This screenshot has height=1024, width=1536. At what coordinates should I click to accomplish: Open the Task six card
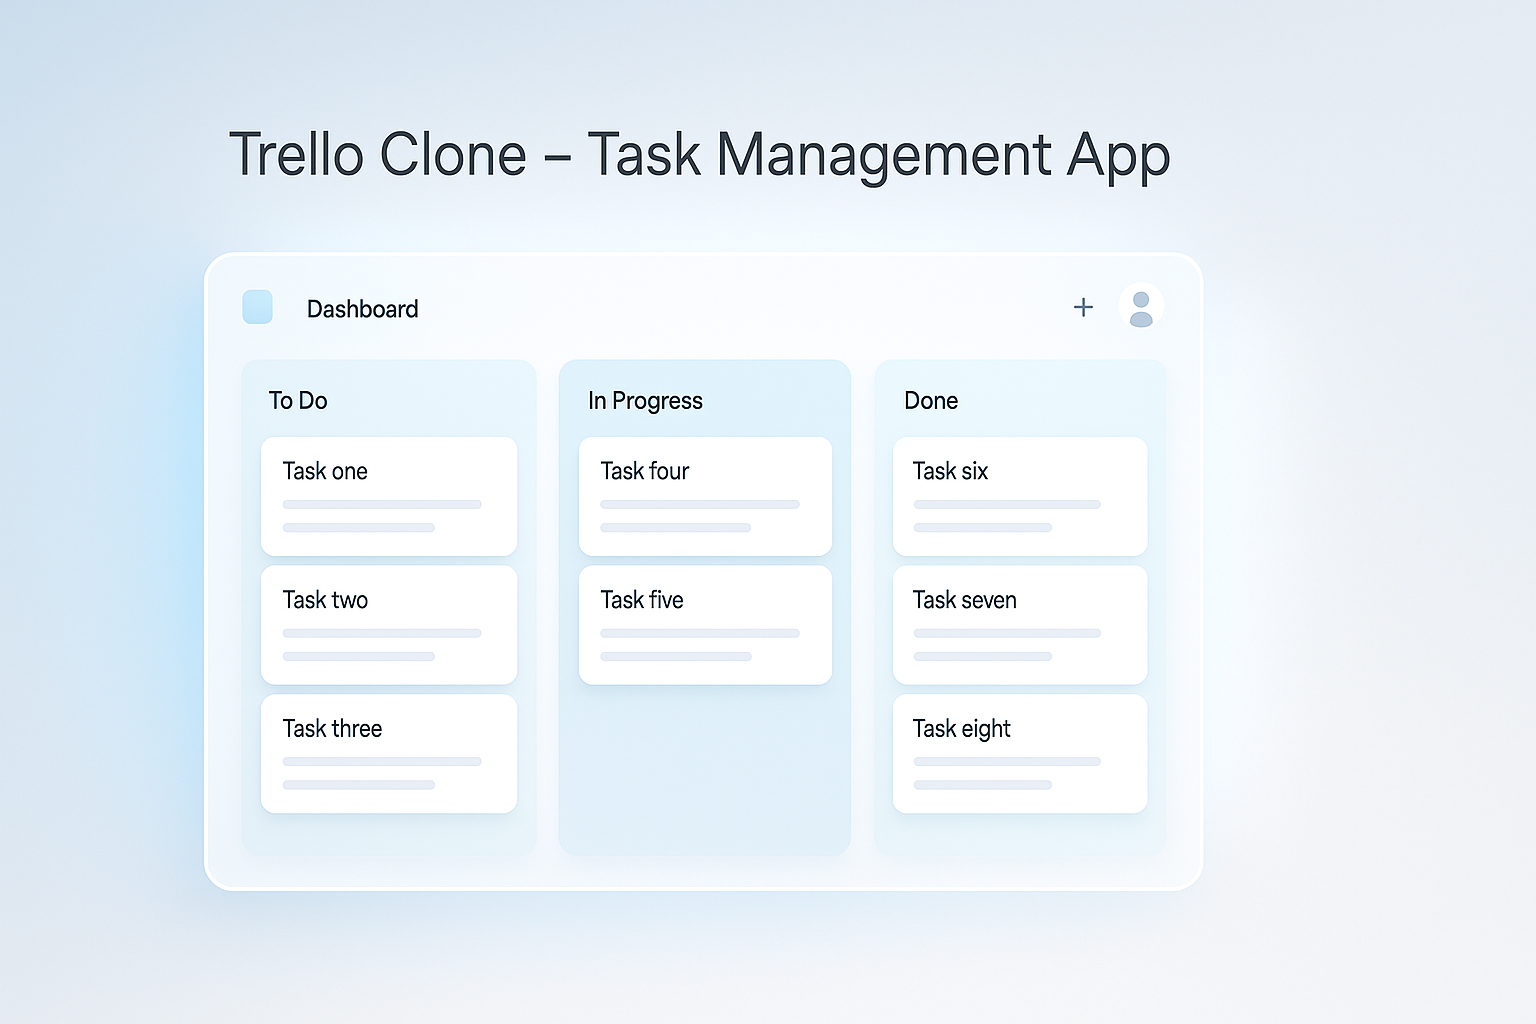click(x=1020, y=495)
